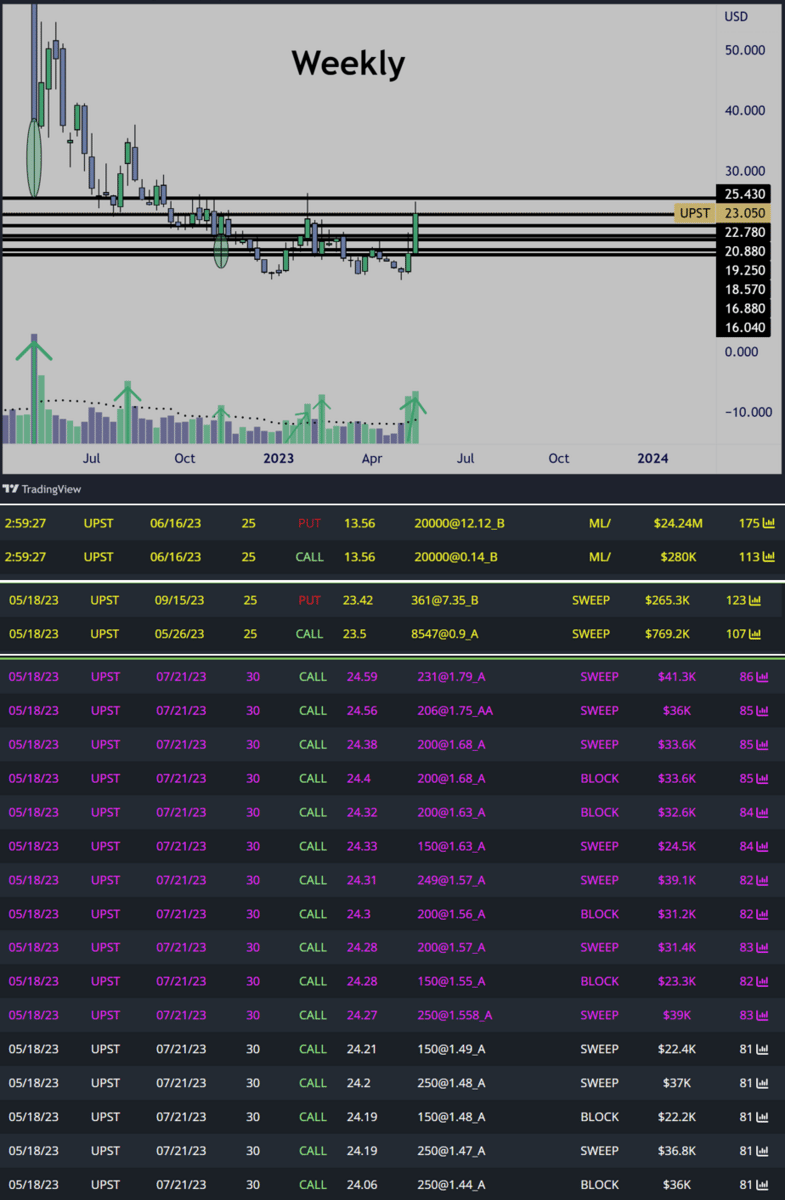The height and width of the screenshot is (1200, 785).
Task: Click the 24.59 spot price cell
Action: tap(362, 677)
